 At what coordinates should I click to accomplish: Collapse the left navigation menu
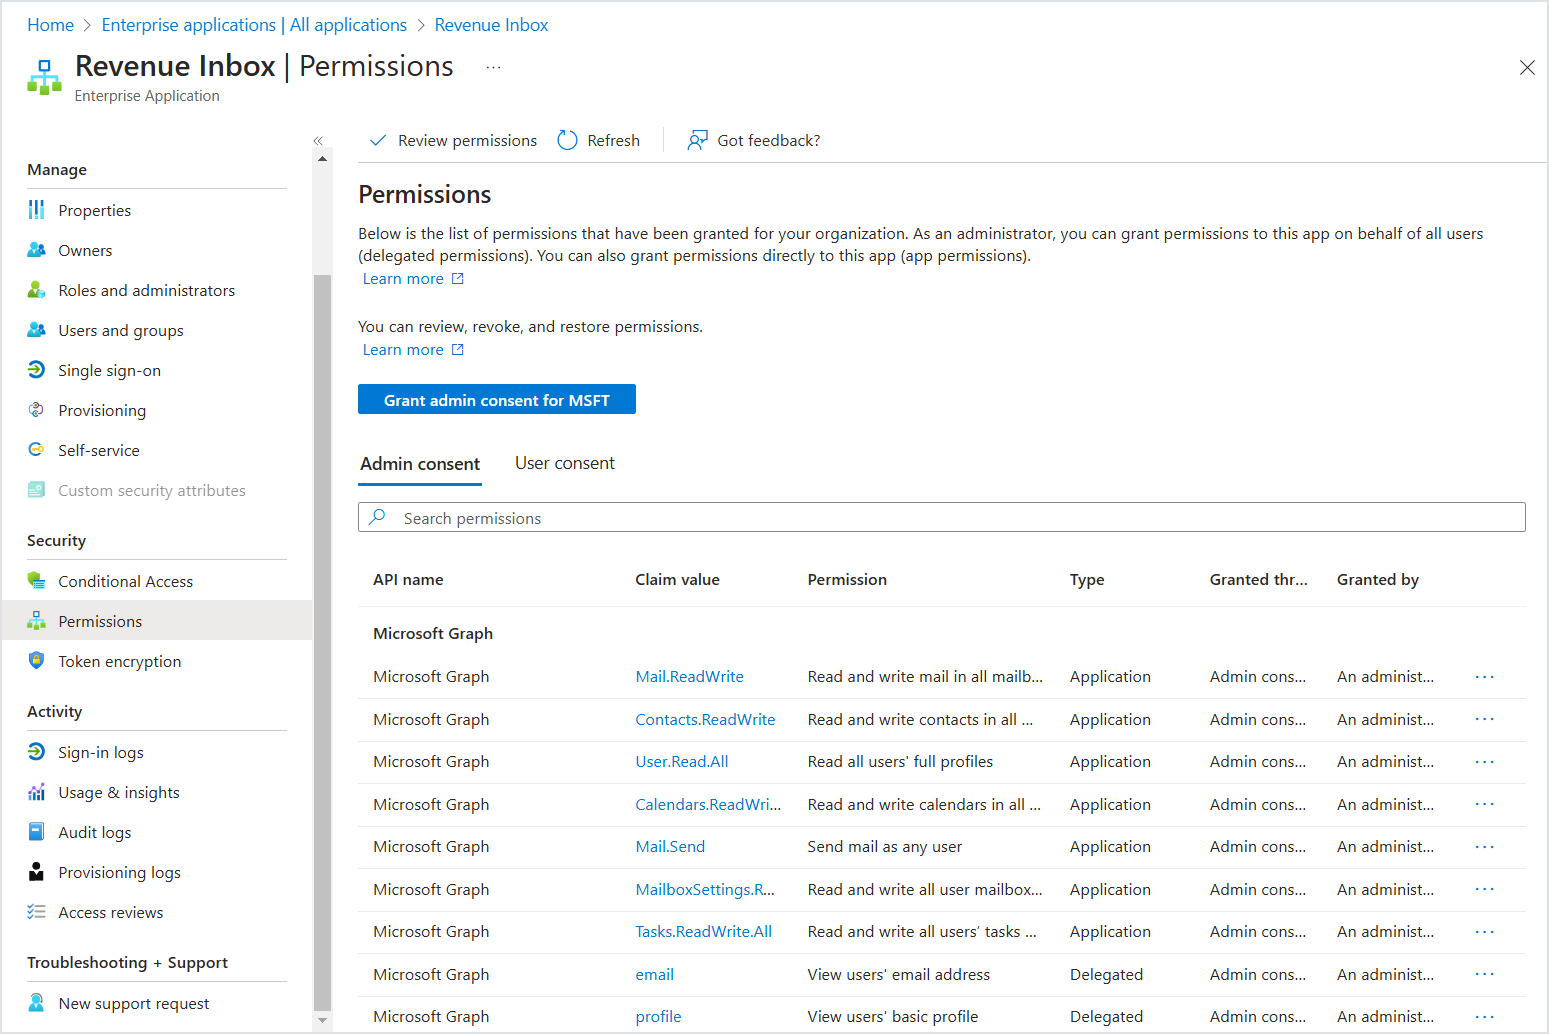[318, 141]
